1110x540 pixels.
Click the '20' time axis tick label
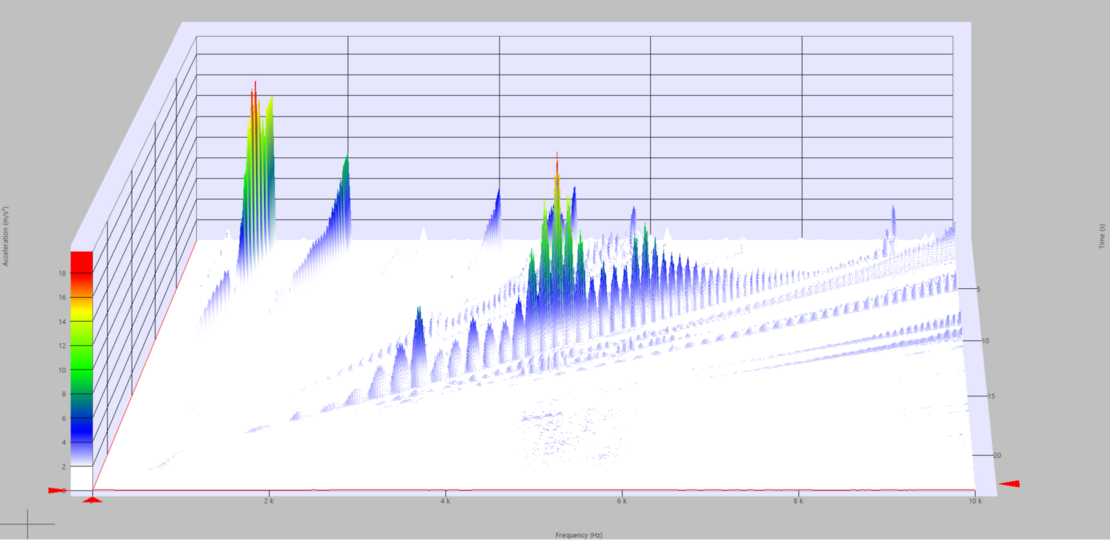(x=997, y=455)
